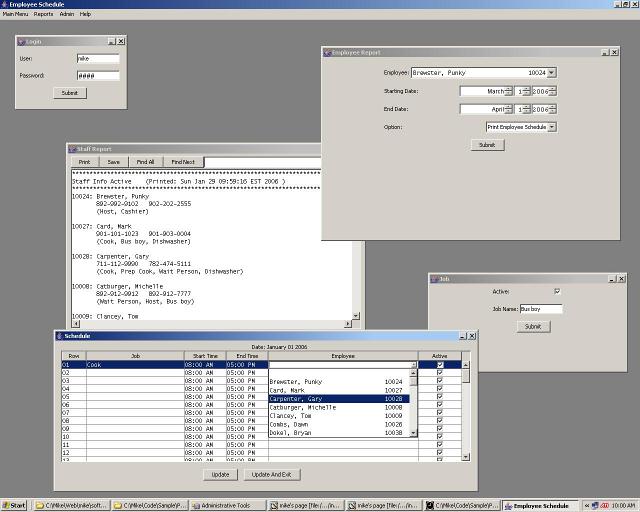
Task: Click the Job Name field
Action: pyautogui.click(x=541, y=309)
